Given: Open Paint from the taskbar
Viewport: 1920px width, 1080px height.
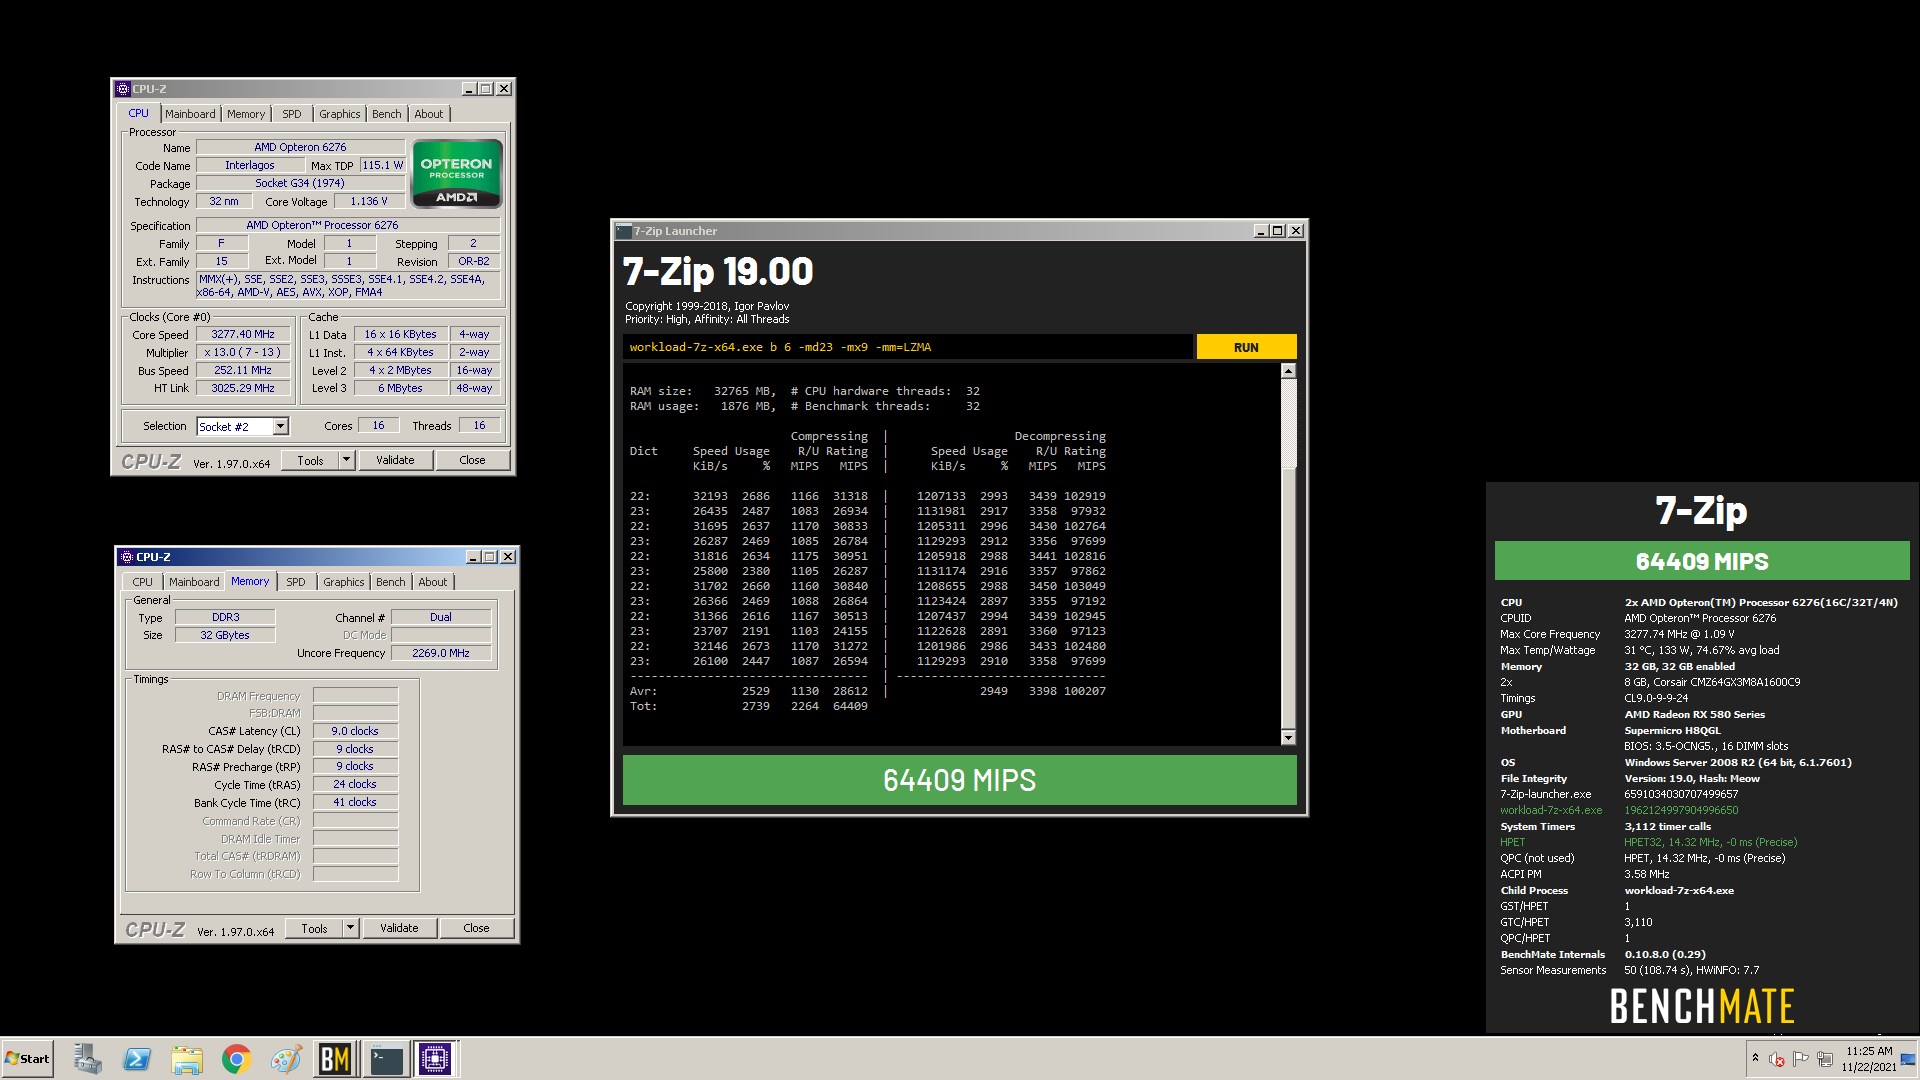Looking at the screenshot, I should (x=285, y=1059).
